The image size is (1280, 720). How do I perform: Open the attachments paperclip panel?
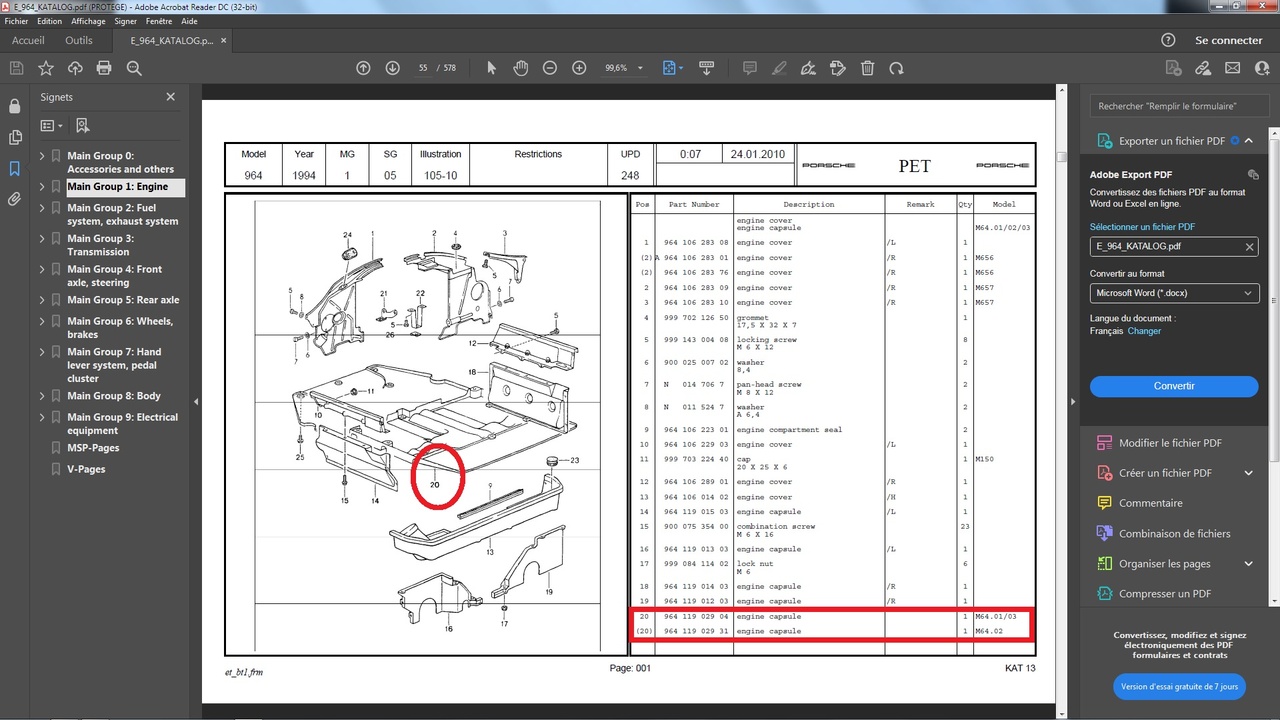(14, 199)
